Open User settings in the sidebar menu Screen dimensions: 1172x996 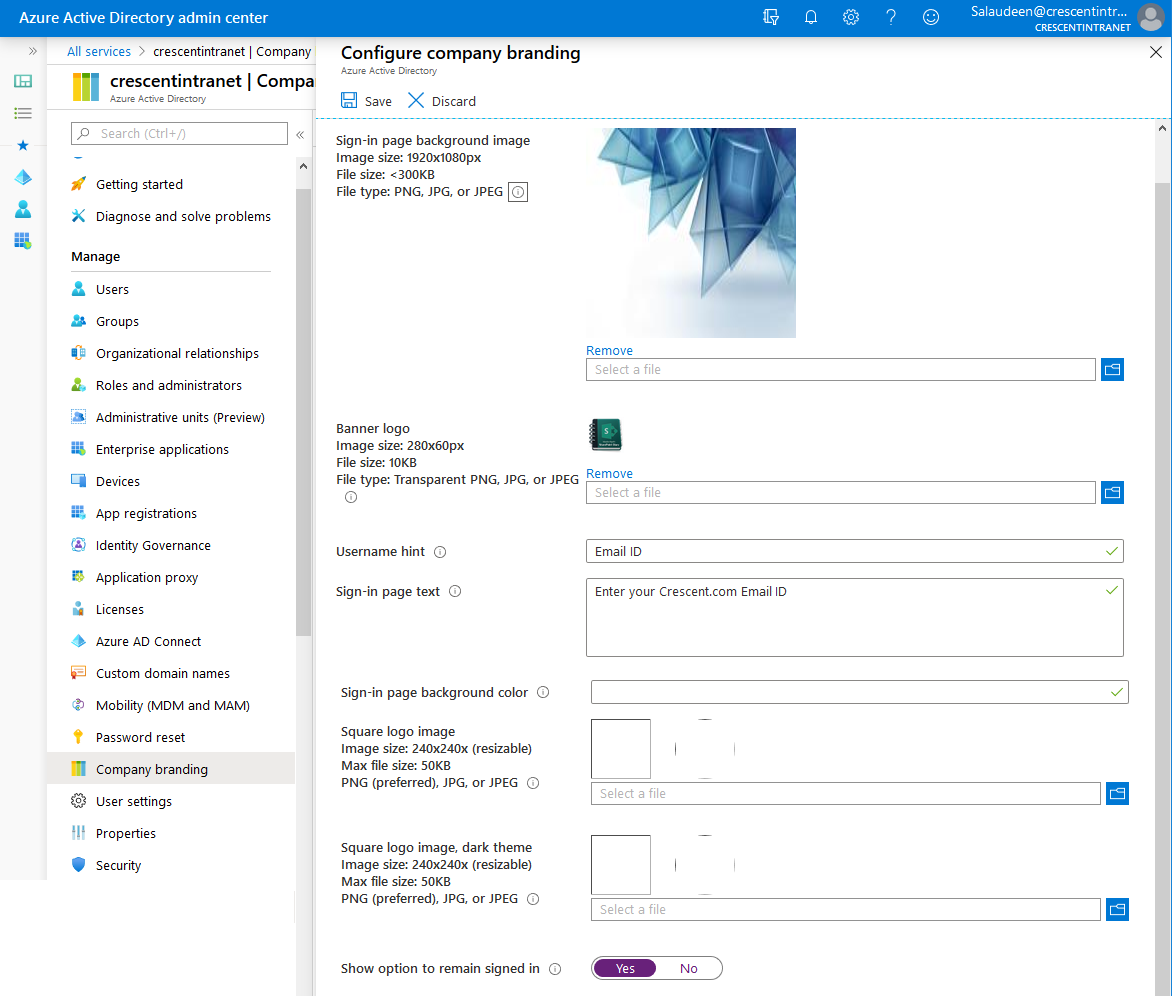click(132, 800)
